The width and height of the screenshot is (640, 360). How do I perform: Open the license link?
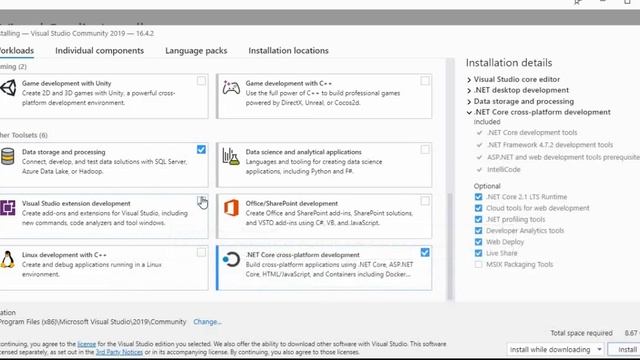87,344
